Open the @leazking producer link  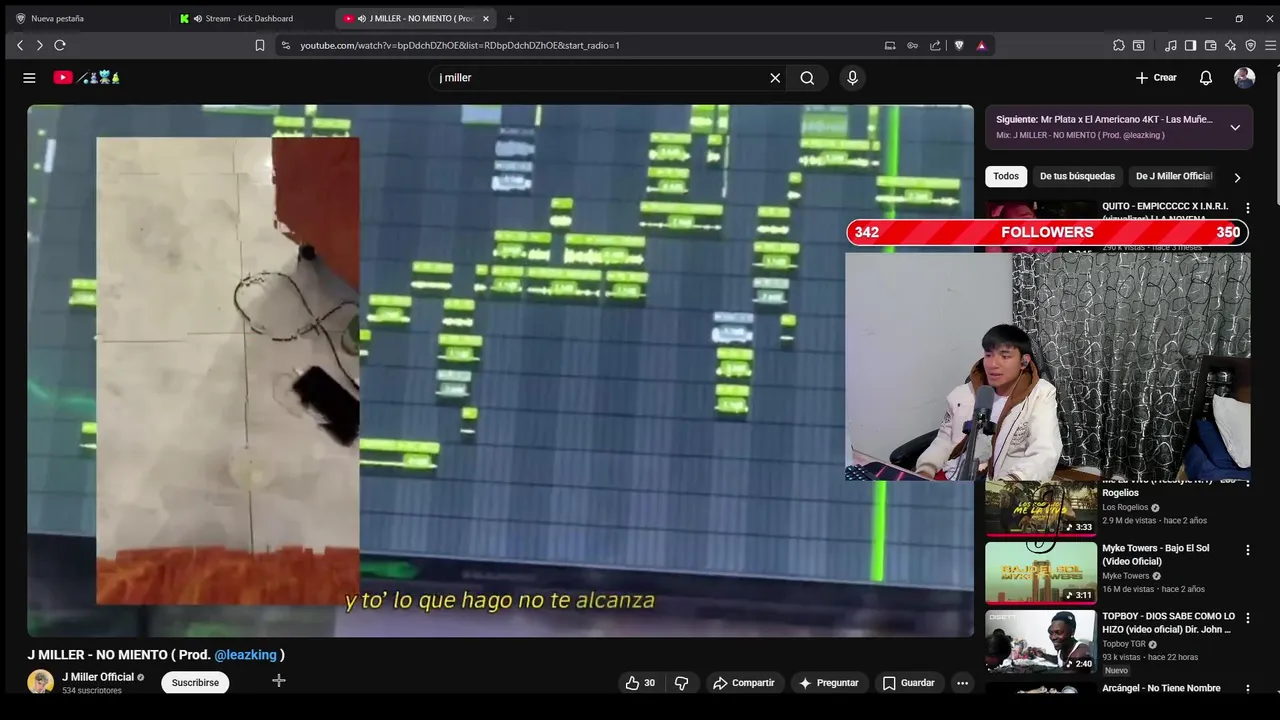point(245,655)
